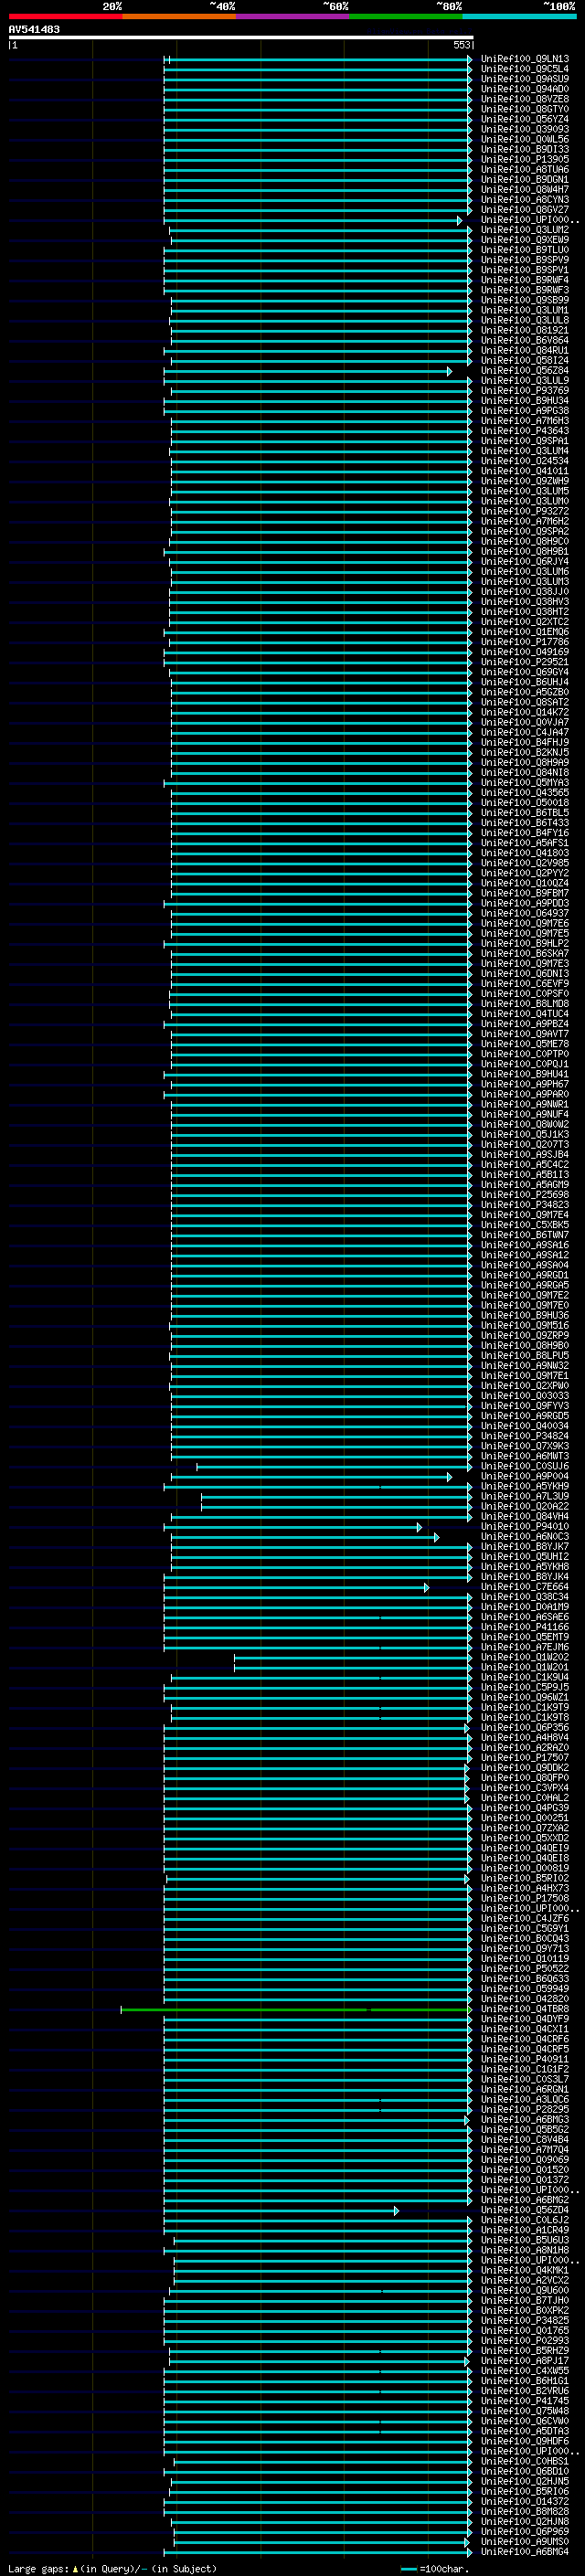Image resolution: width=585 pixels, height=2576 pixels.
Task: Click the label UniRef100_Q56Z84
Action: pos(524,370)
